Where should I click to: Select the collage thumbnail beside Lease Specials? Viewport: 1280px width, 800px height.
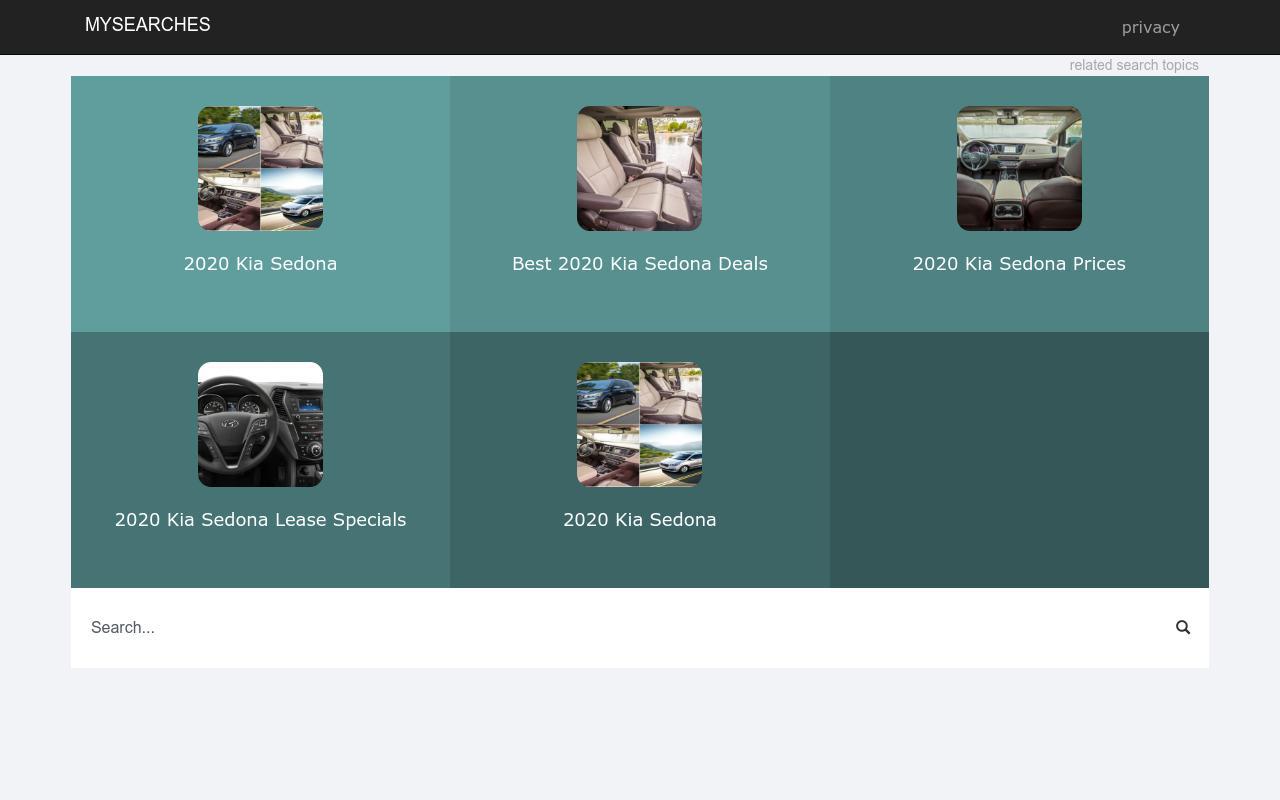pos(639,424)
